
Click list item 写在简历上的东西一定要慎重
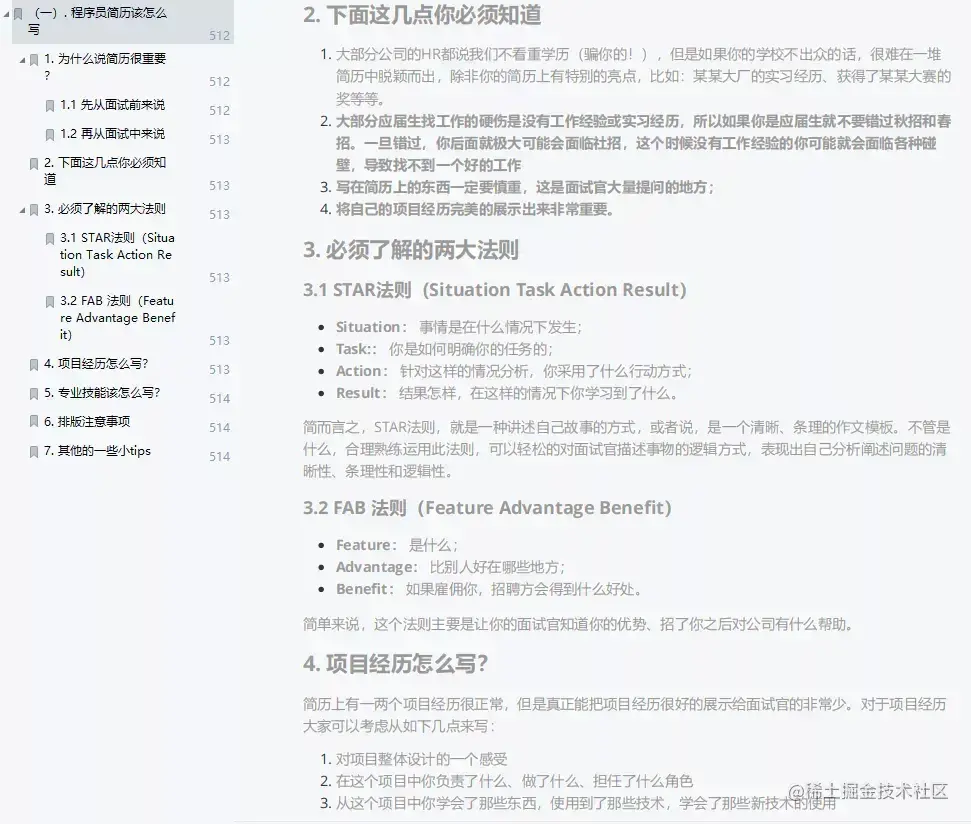pyautogui.click(x=525, y=187)
